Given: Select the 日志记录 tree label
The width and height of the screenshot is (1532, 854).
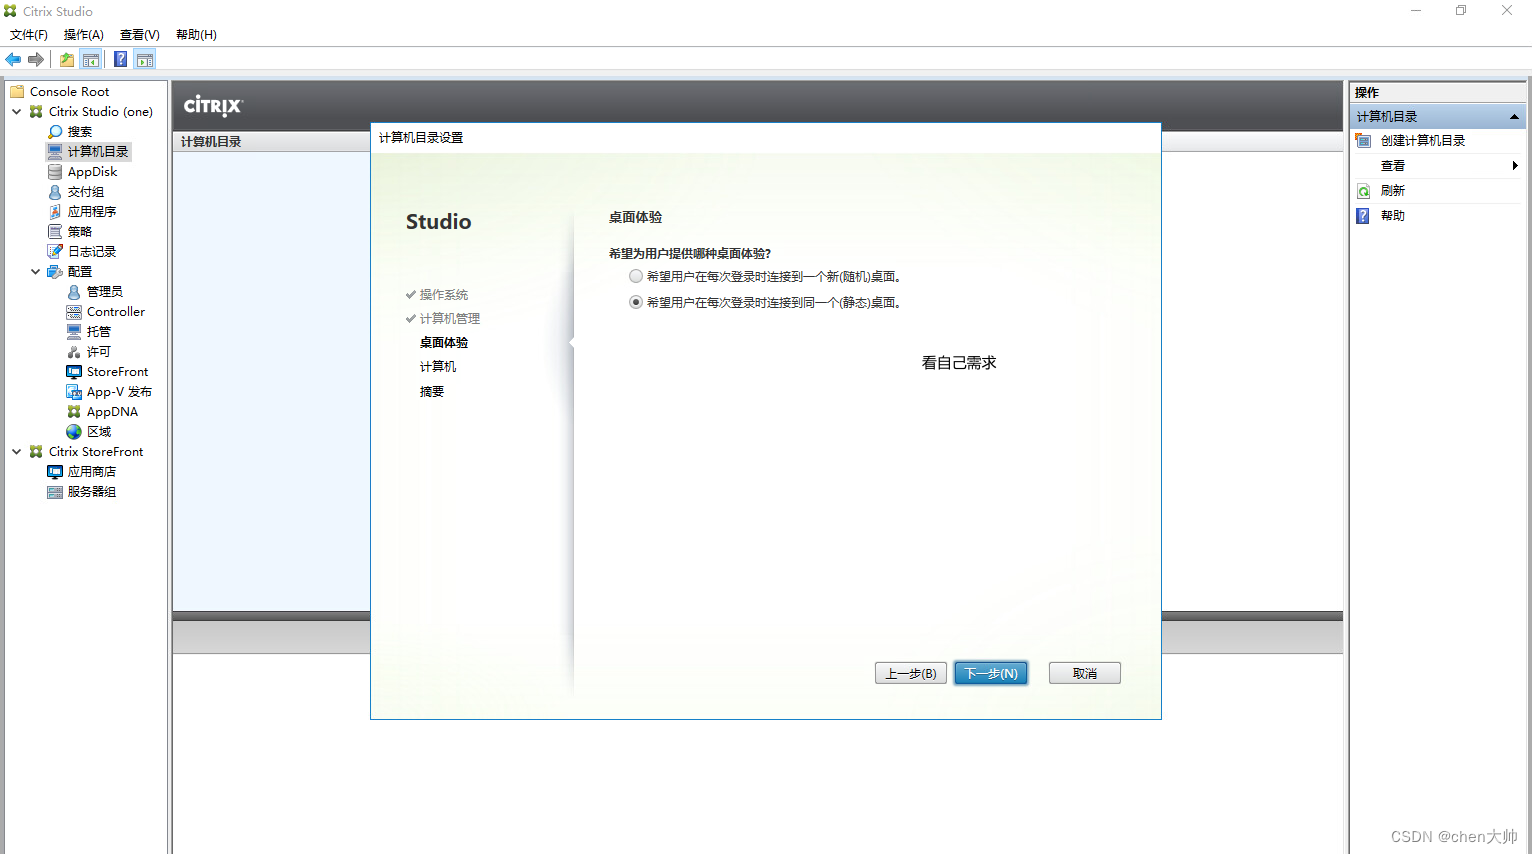Looking at the screenshot, I should 92,251.
